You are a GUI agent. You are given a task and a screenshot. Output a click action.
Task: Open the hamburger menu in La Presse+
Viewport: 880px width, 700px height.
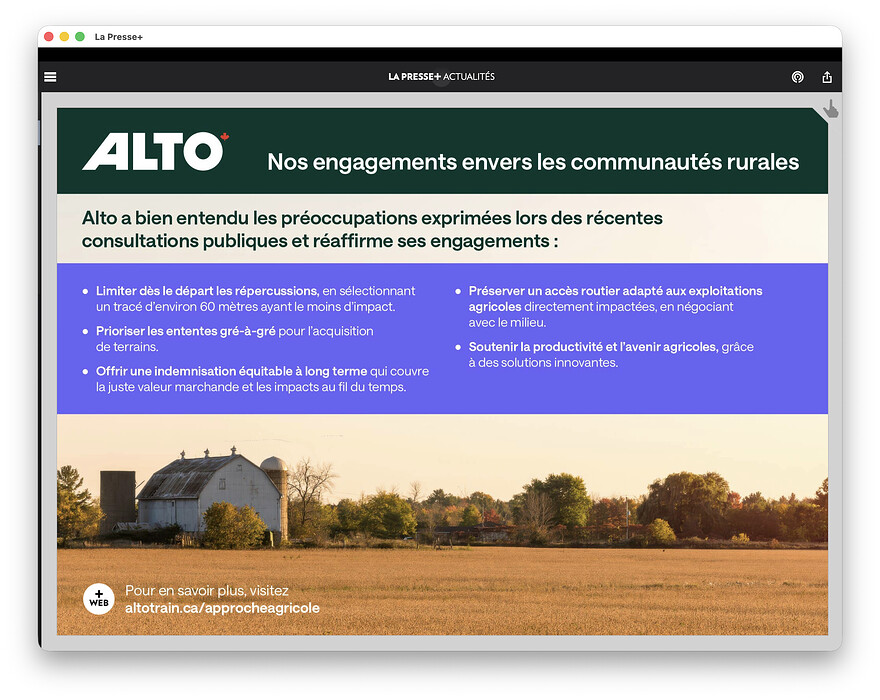[x=50, y=77]
